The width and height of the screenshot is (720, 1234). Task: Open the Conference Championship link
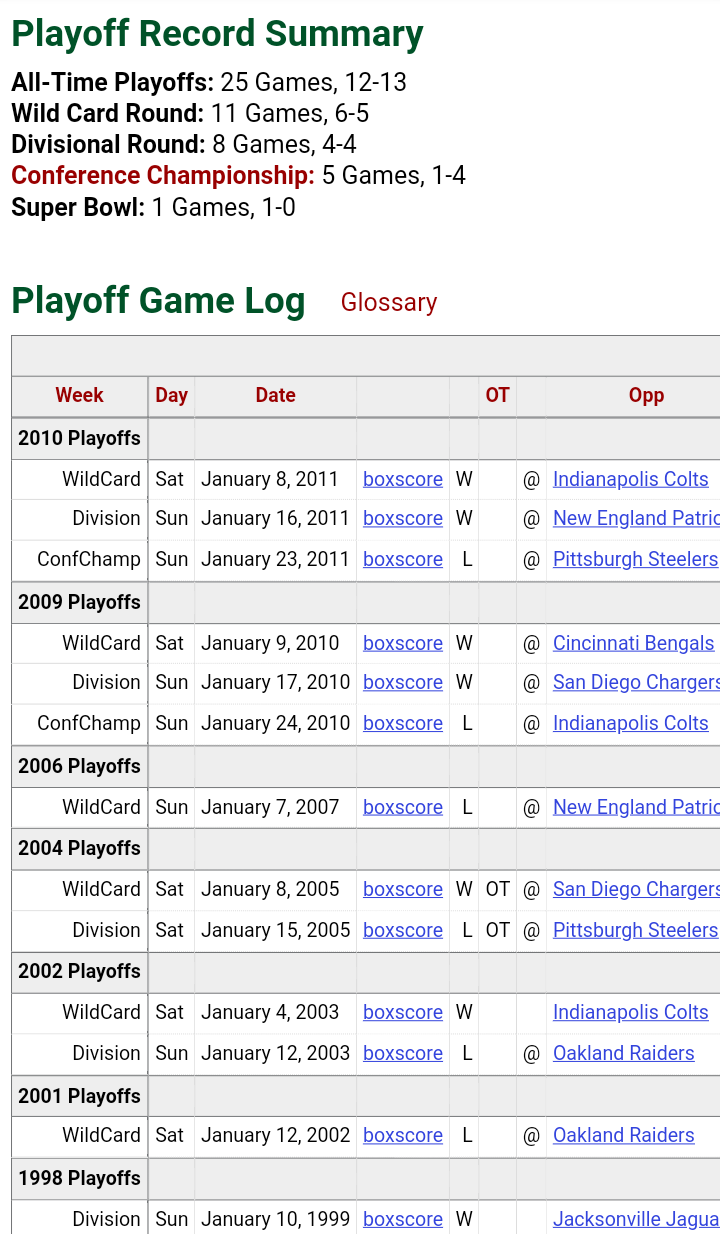163,176
